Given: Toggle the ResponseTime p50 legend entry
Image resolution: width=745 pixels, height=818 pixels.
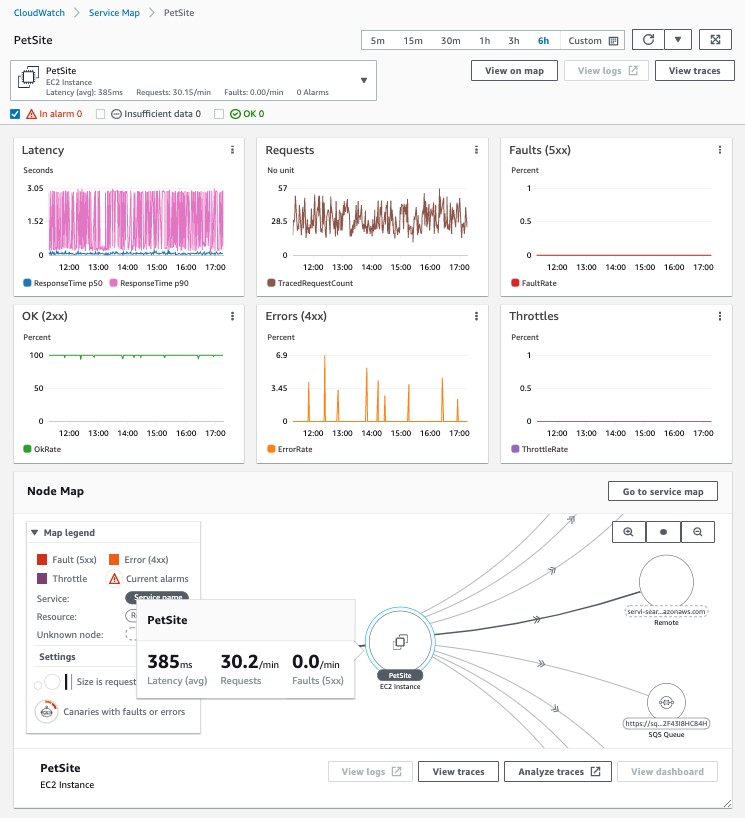Looking at the screenshot, I should pos(63,283).
